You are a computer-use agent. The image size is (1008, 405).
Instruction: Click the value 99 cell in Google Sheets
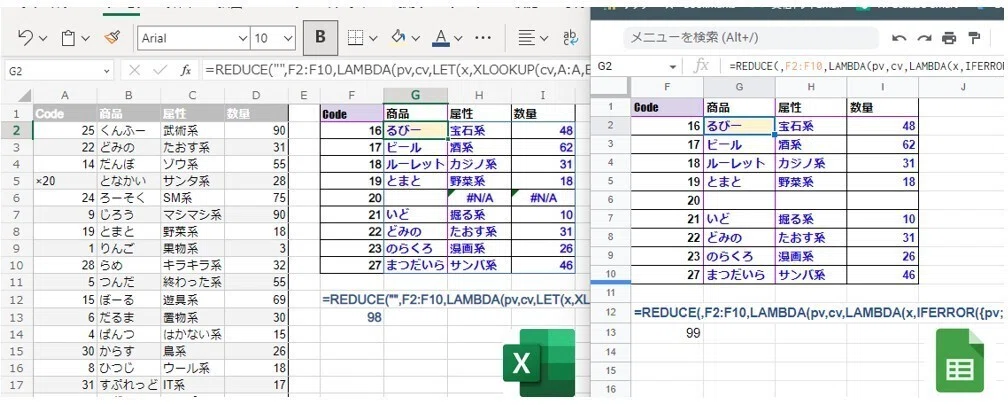(x=667, y=333)
